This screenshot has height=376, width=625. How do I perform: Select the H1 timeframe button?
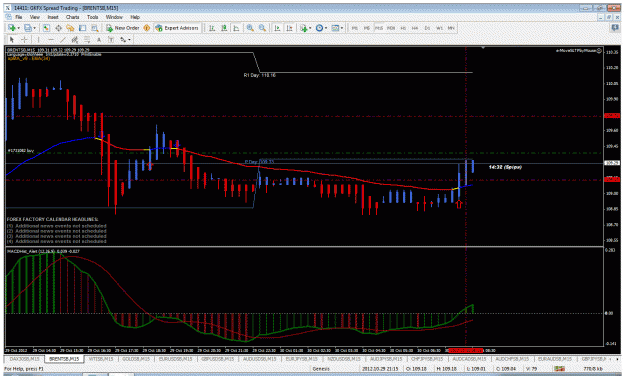[403, 28]
